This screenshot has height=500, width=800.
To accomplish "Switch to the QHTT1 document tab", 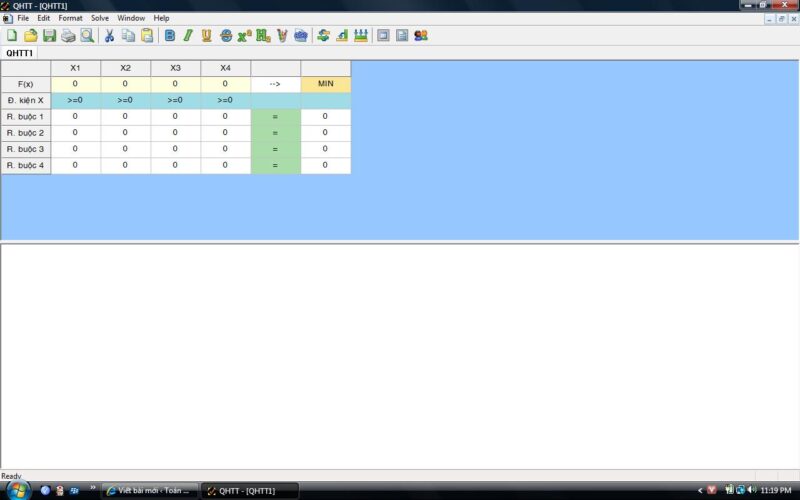I will (18, 53).
